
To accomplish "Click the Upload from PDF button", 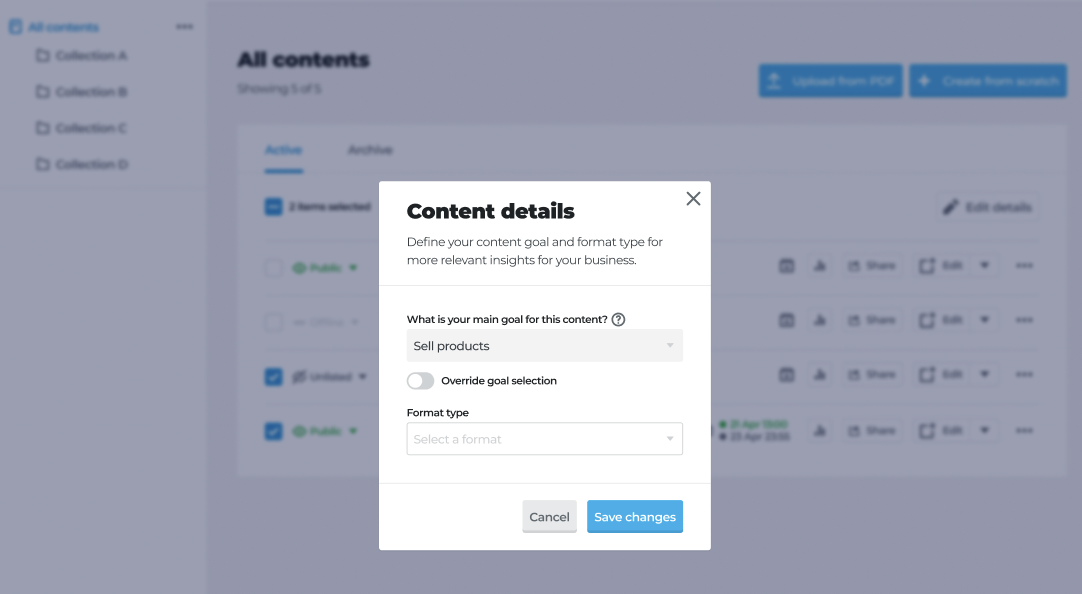I will click(830, 81).
